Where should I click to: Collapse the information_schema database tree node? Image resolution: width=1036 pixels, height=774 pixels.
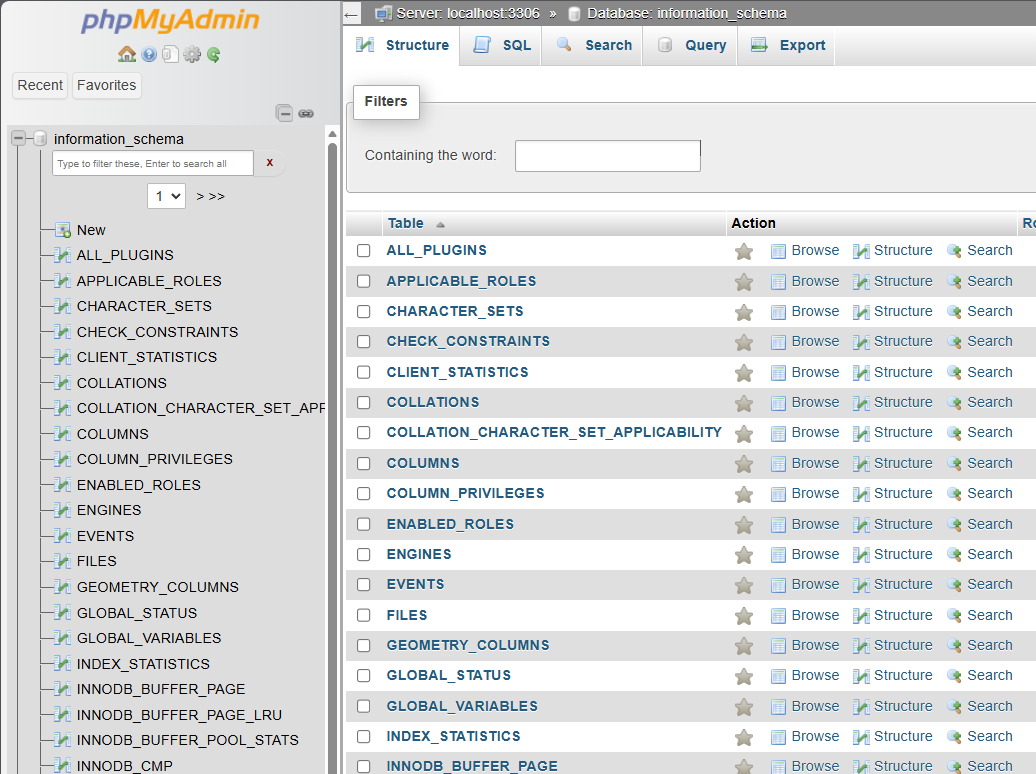tap(19, 139)
